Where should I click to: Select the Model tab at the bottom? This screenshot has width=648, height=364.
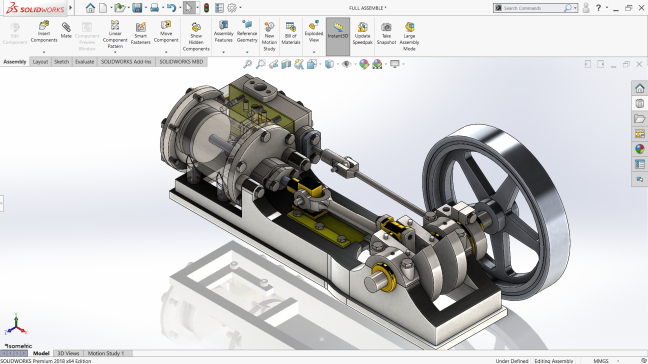[x=41, y=353]
